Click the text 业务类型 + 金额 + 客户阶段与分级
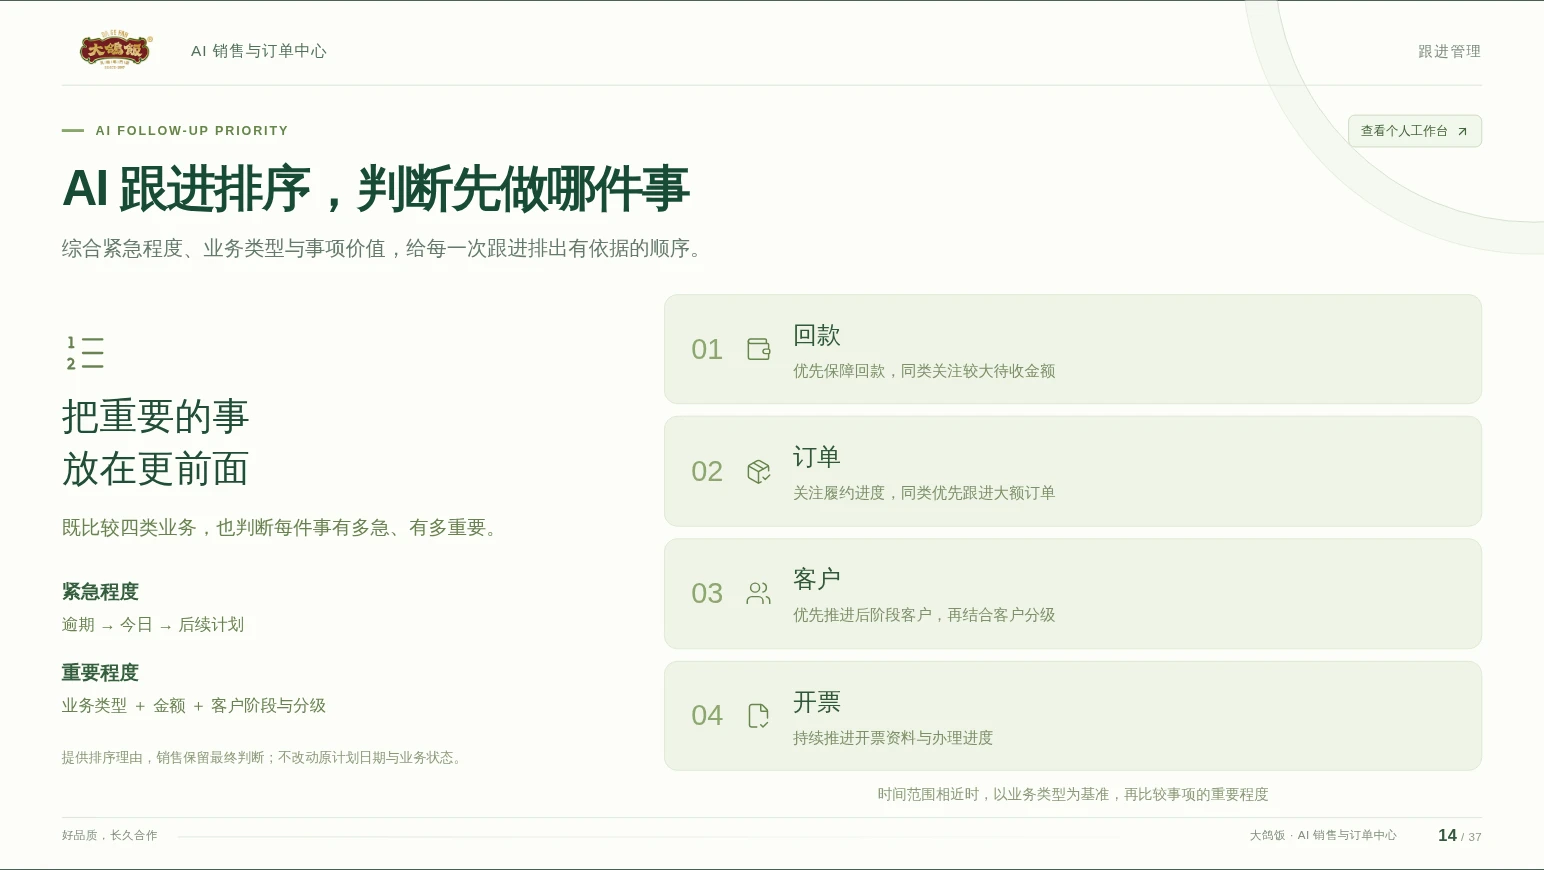The height and width of the screenshot is (870, 1544). point(194,706)
